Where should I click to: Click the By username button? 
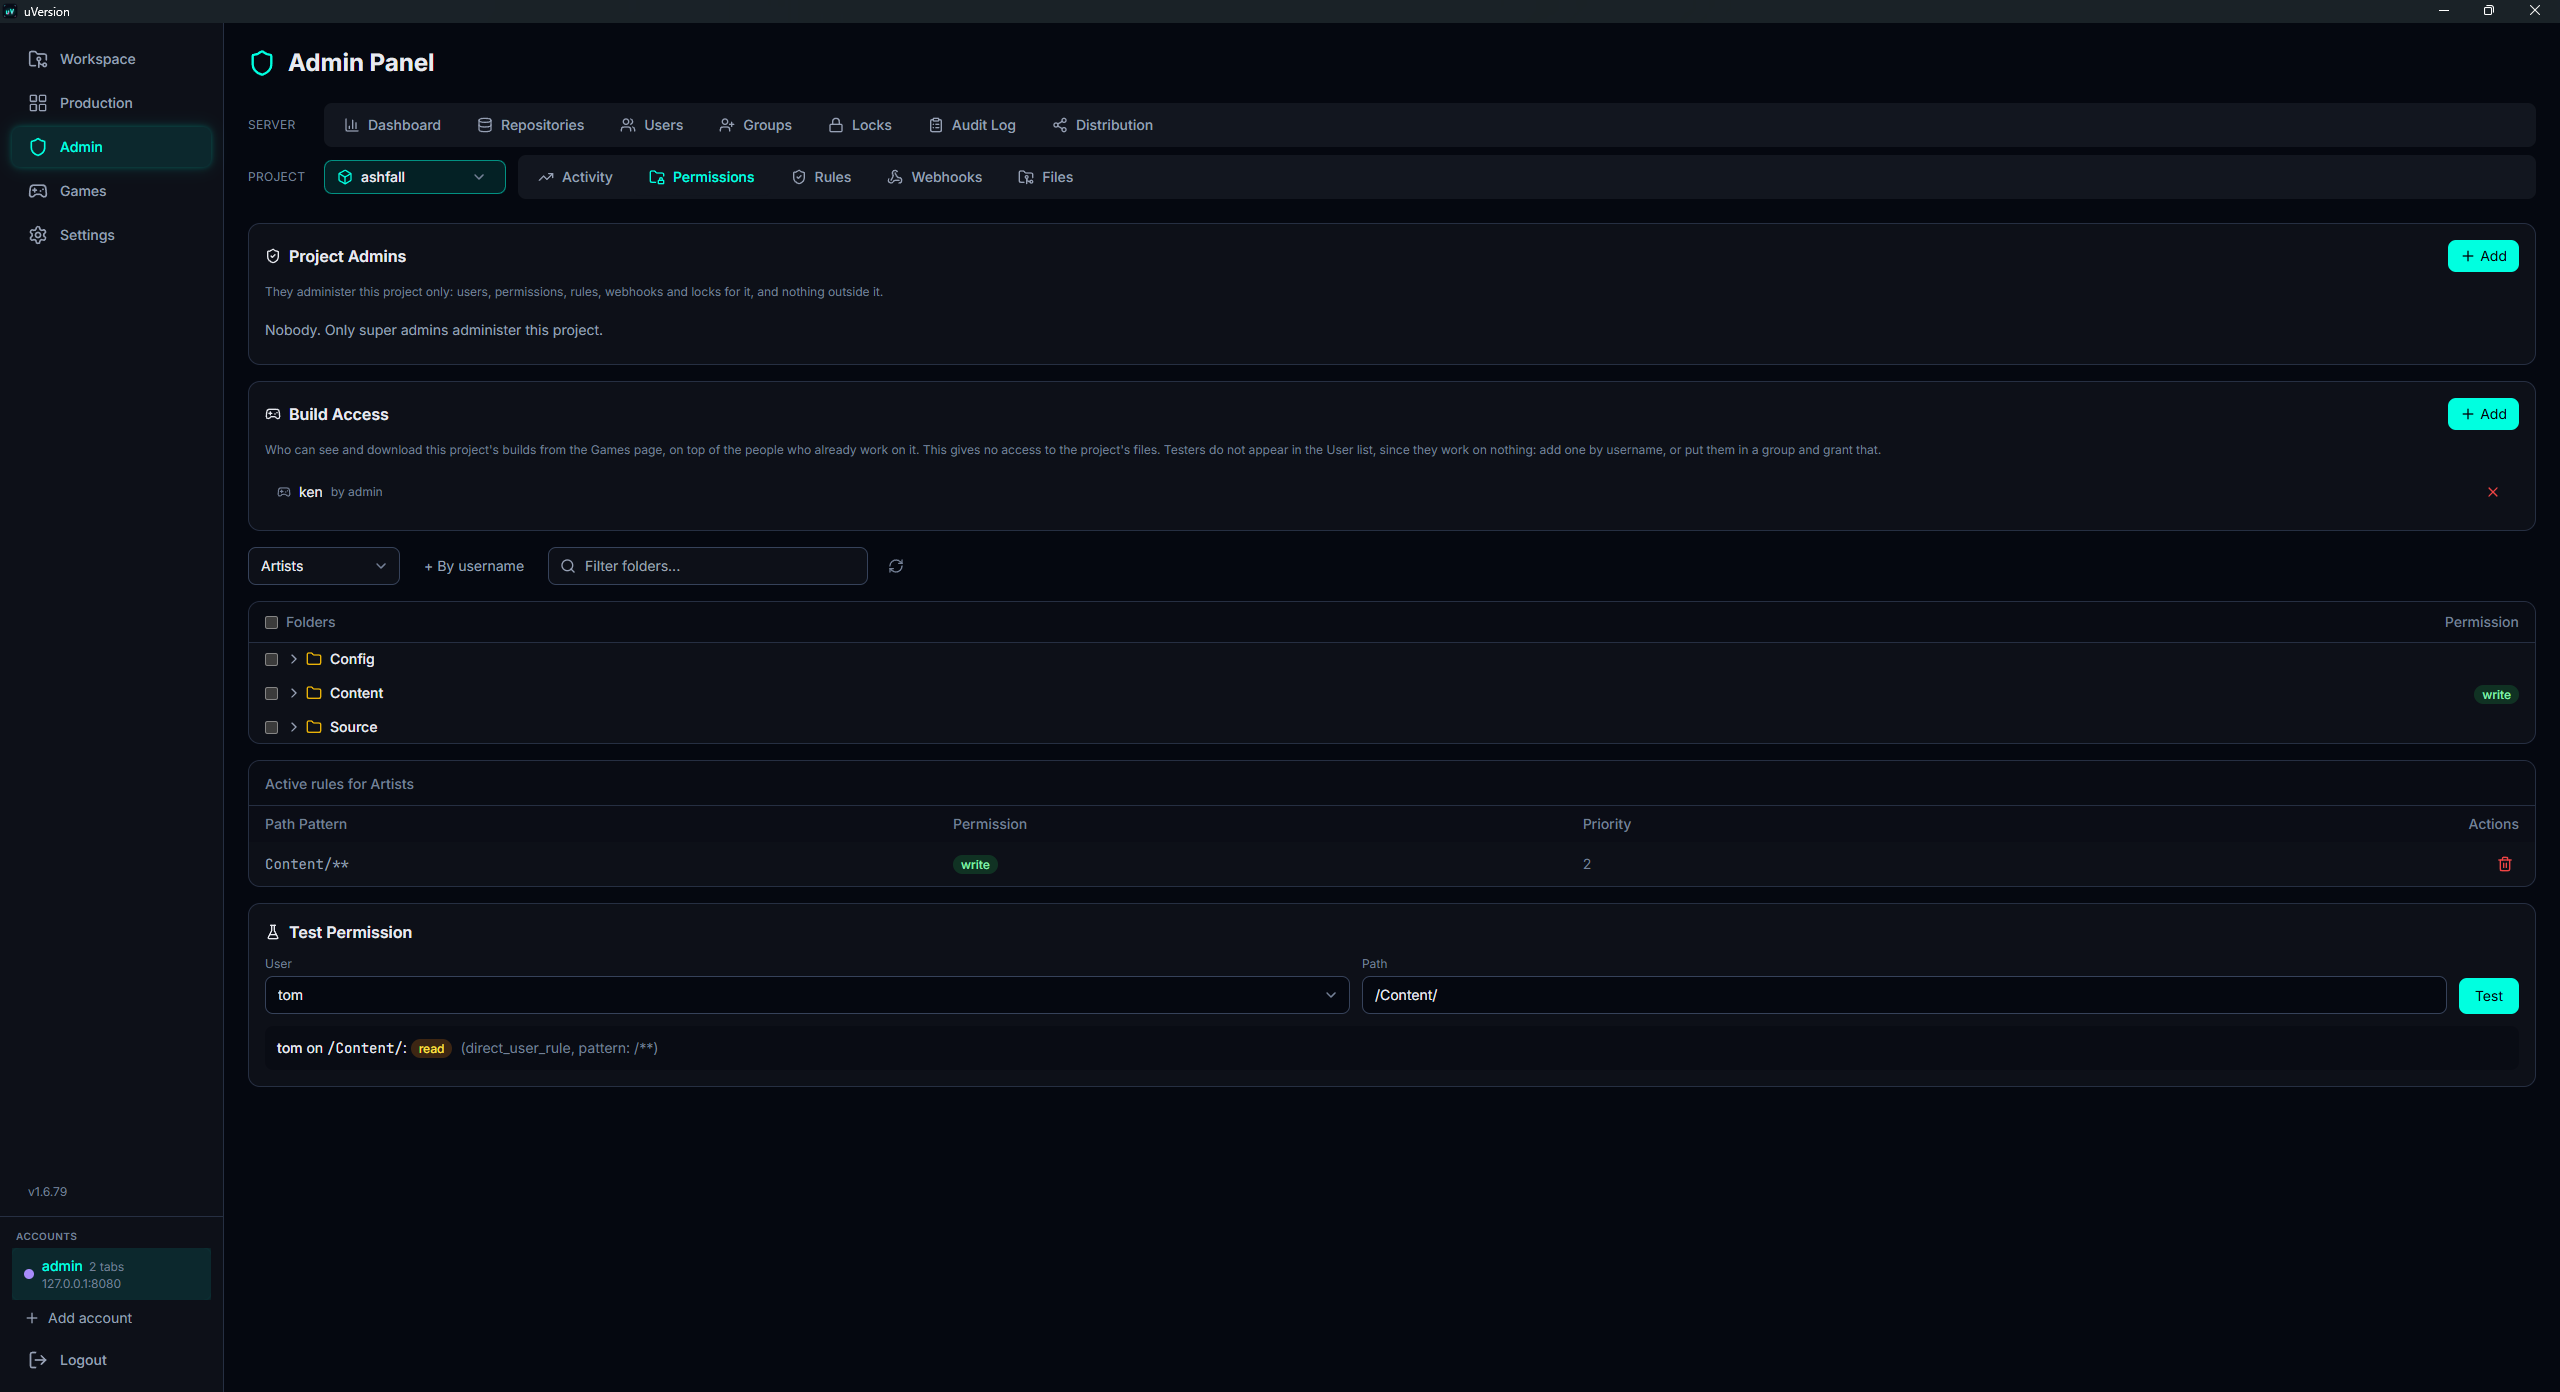(x=474, y=566)
